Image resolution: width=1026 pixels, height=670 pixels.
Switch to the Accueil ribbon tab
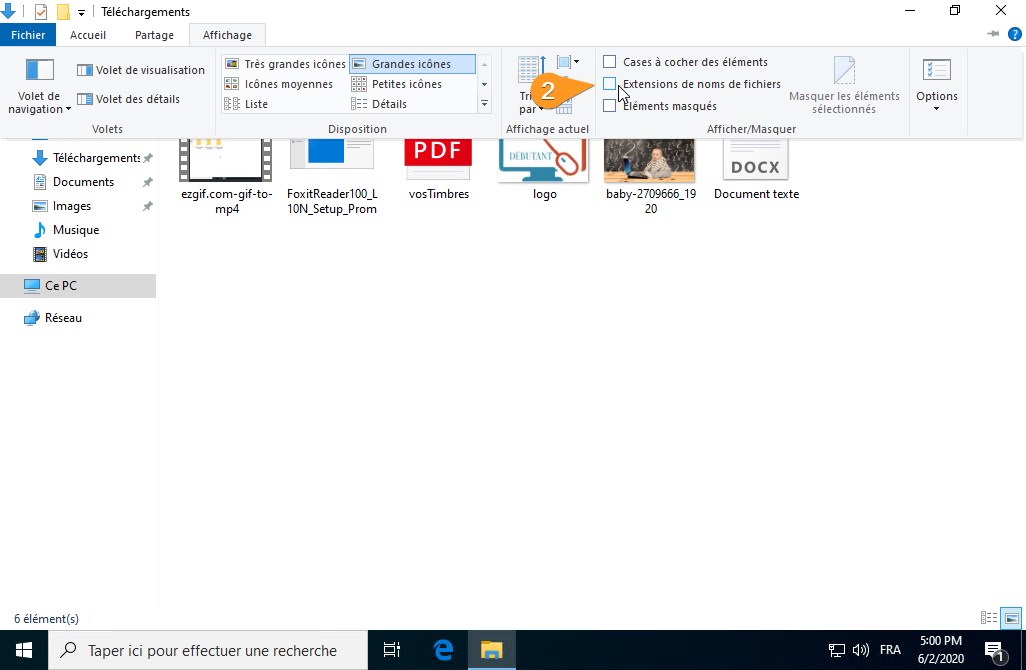[x=88, y=35]
